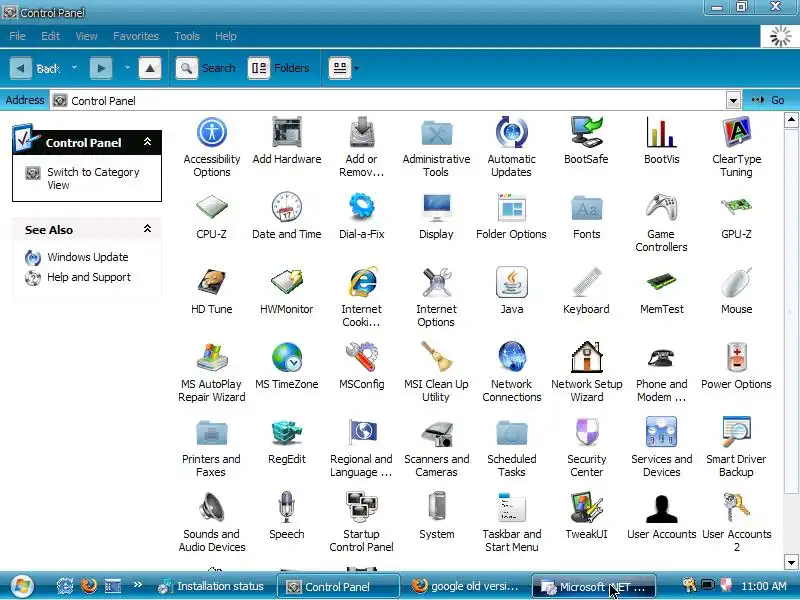Open Smart Driver Backup icon
This screenshot has width=800, height=600.
(737, 432)
